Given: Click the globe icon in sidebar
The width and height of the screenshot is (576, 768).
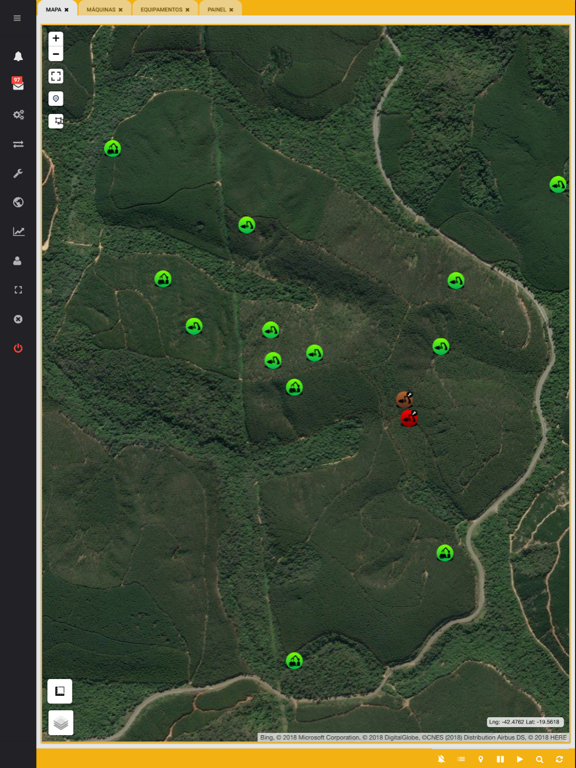Looking at the screenshot, I should (x=18, y=202).
